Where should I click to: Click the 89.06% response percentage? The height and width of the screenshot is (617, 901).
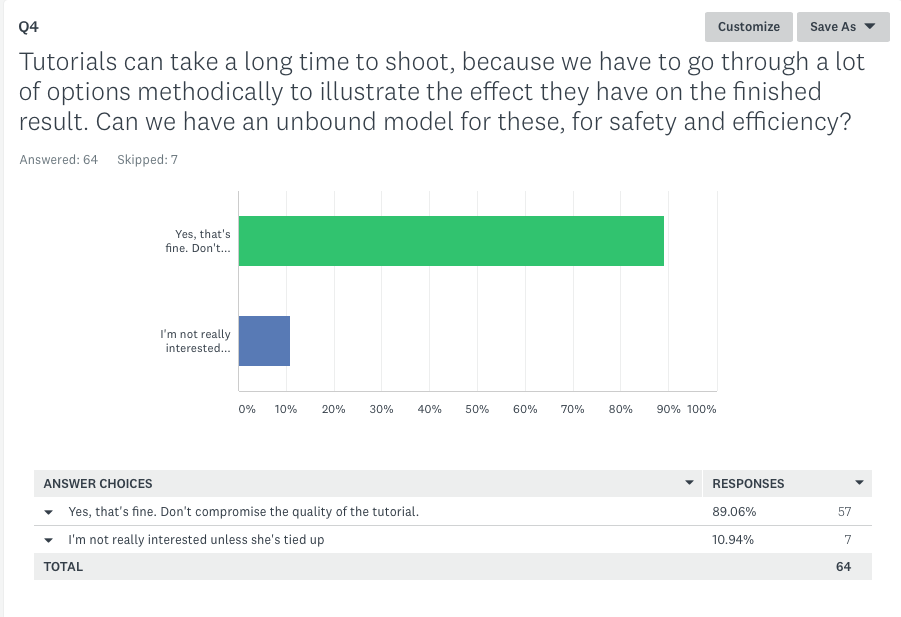pos(734,511)
